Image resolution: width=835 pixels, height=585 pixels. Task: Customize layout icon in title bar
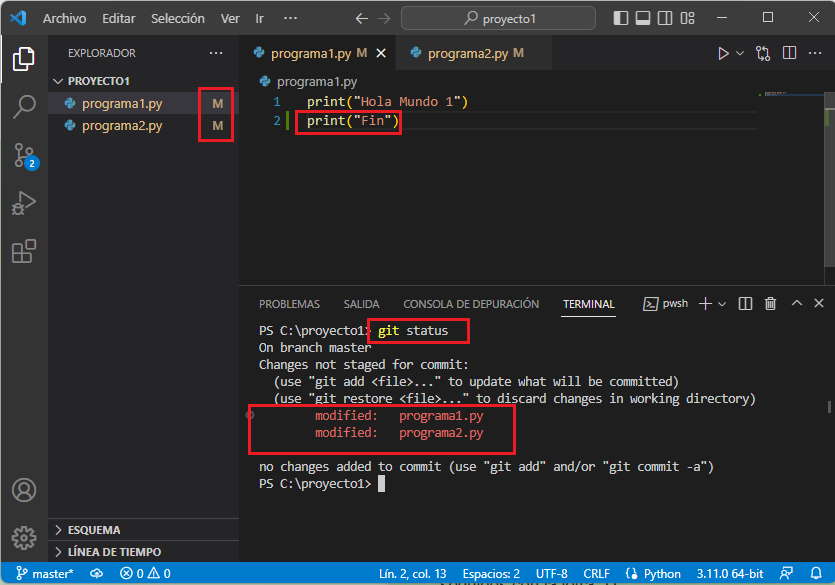point(687,18)
